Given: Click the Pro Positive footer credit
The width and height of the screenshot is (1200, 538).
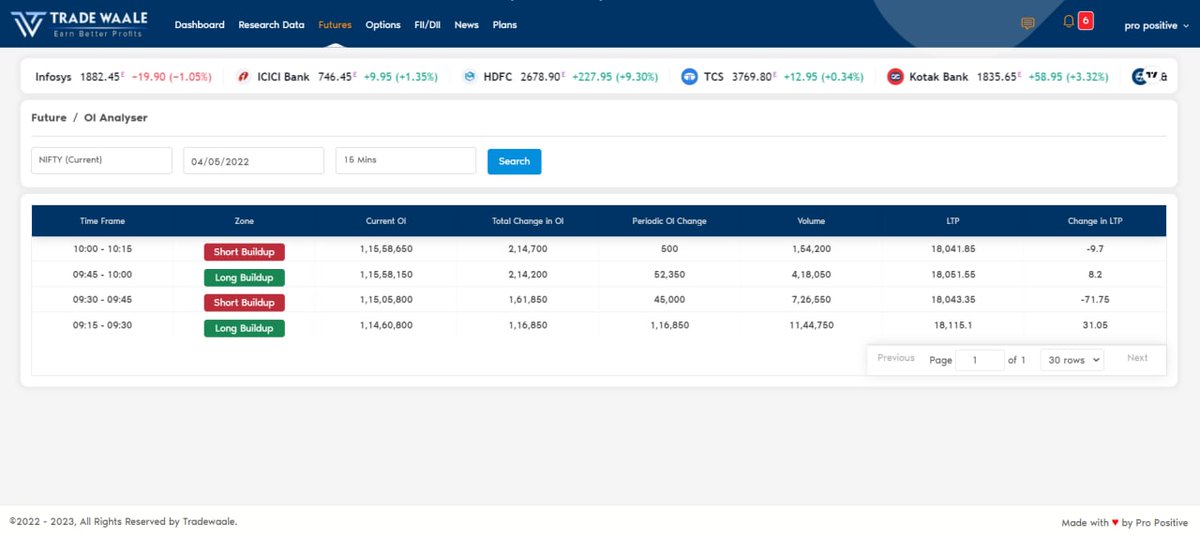Looking at the screenshot, I should 1162,522.
